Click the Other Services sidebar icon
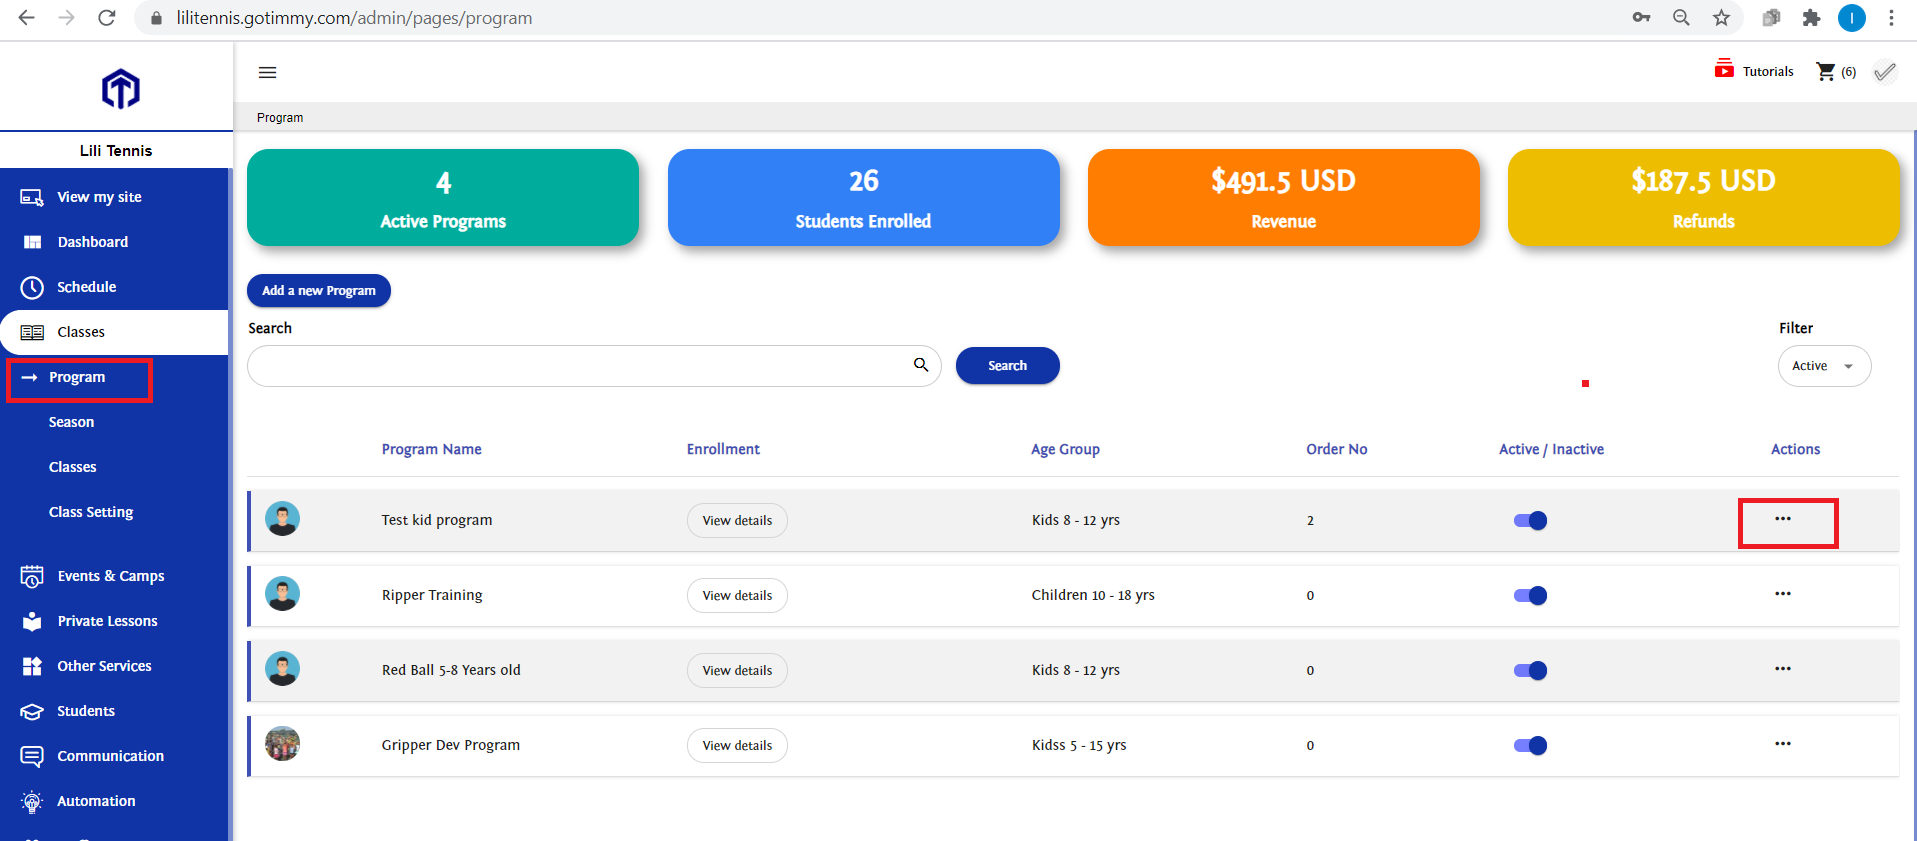Image resolution: width=1917 pixels, height=841 pixels. pyautogui.click(x=32, y=666)
